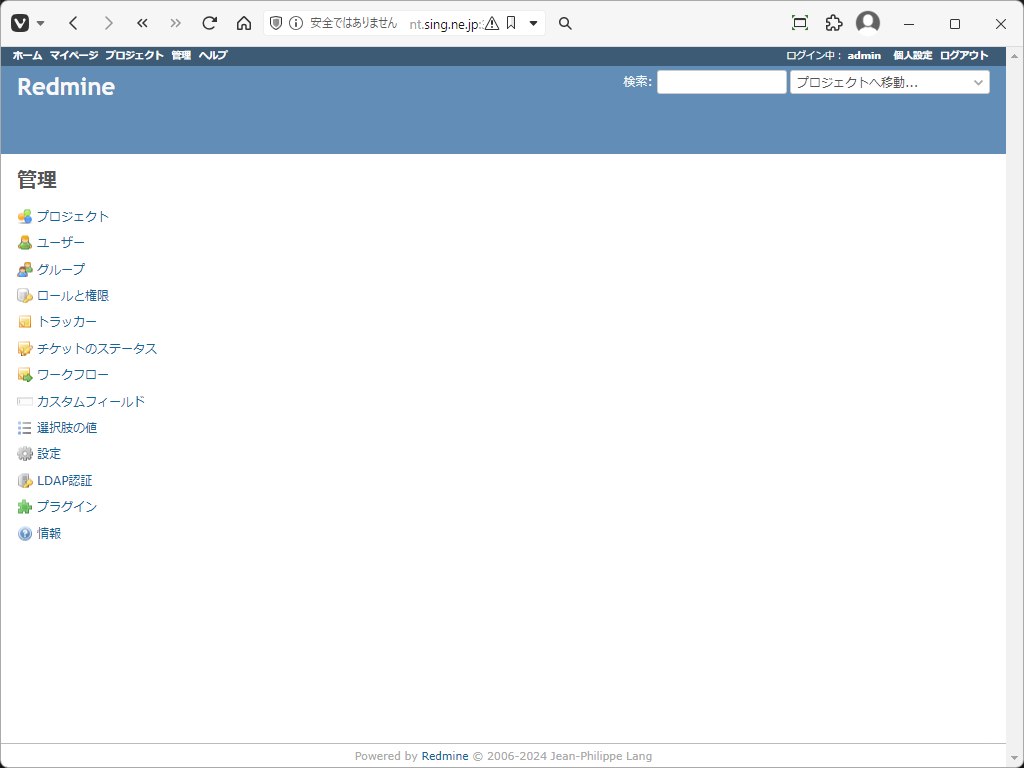Click the gear icon beside 設定

(25, 454)
